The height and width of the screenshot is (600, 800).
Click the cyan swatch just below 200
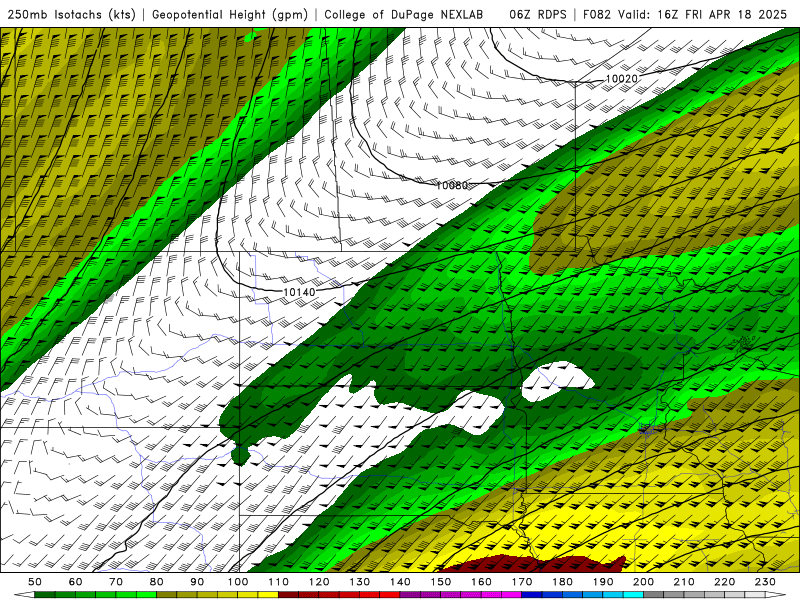point(633,595)
